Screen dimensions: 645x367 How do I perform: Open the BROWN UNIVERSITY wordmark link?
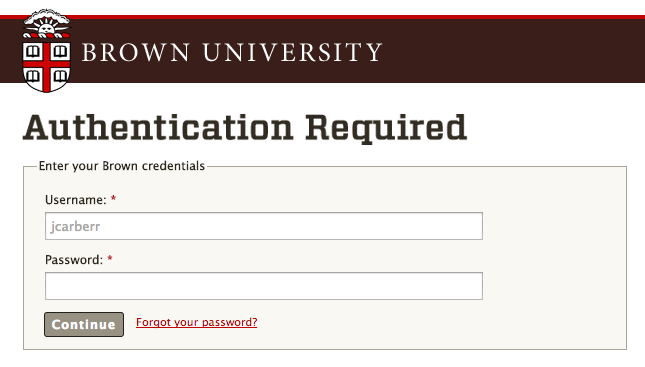[232, 52]
